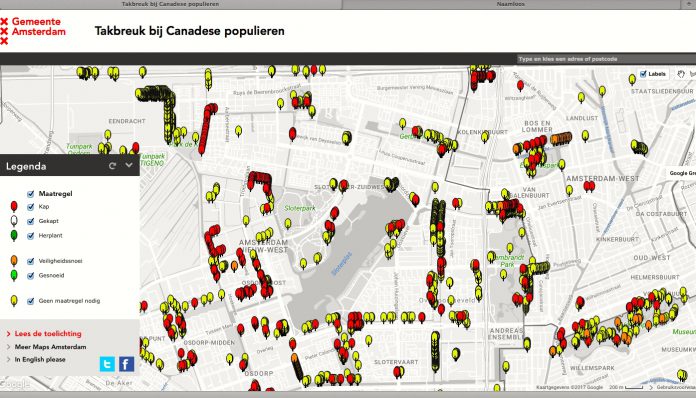Image resolution: width=696 pixels, height=398 pixels.
Task: Disable the map Labels checkbox
Action: coord(643,74)
